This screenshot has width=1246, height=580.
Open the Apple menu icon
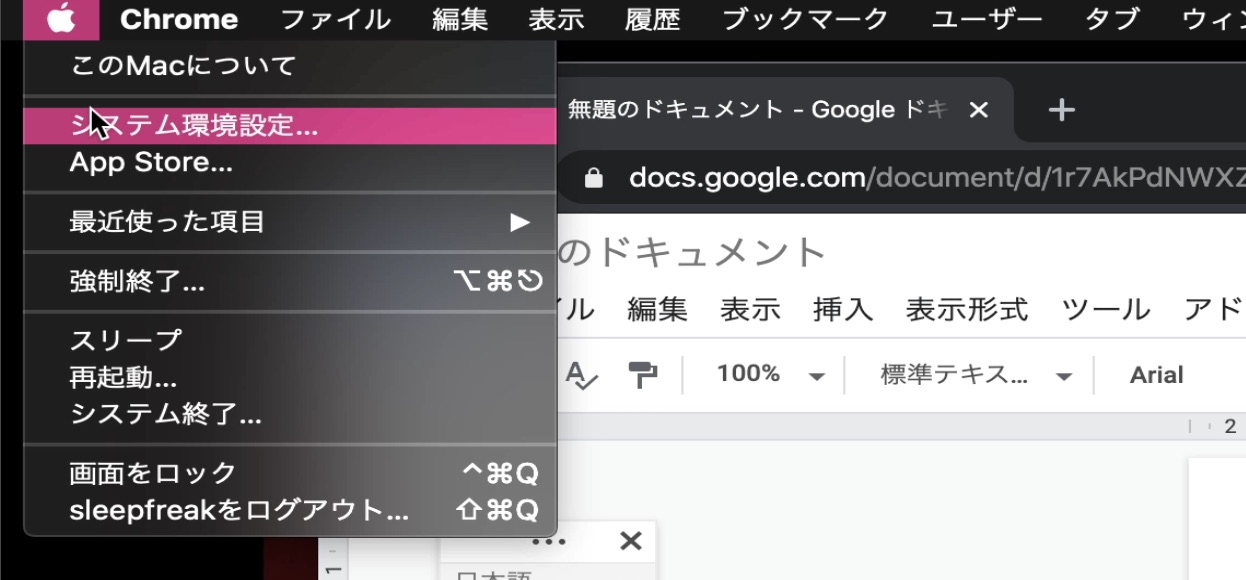coord(61,19)
